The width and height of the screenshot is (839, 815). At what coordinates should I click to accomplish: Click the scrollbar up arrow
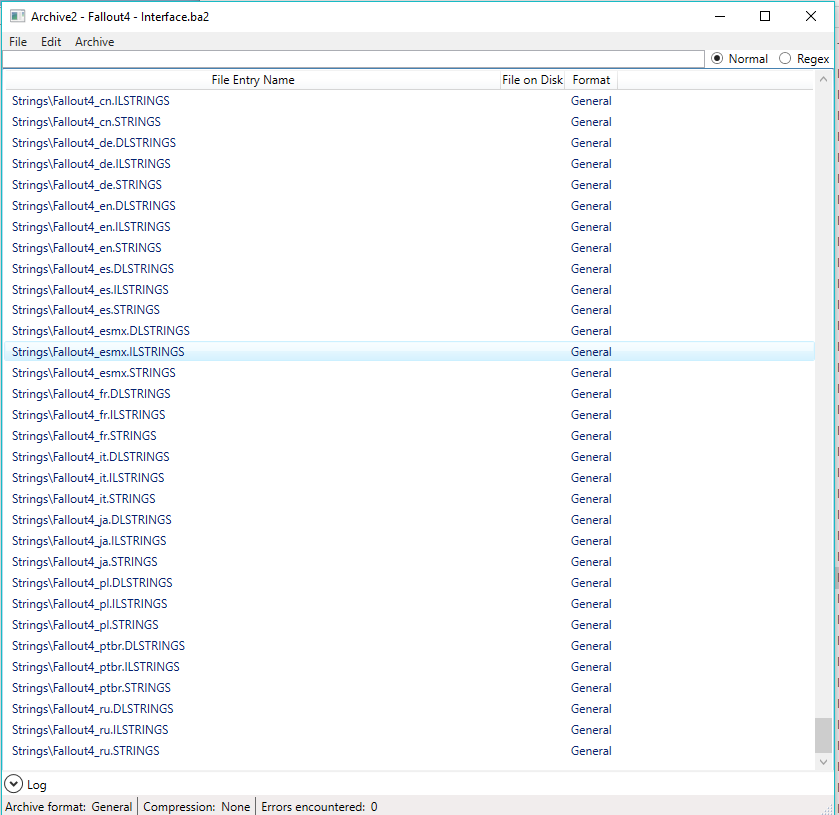823,79
